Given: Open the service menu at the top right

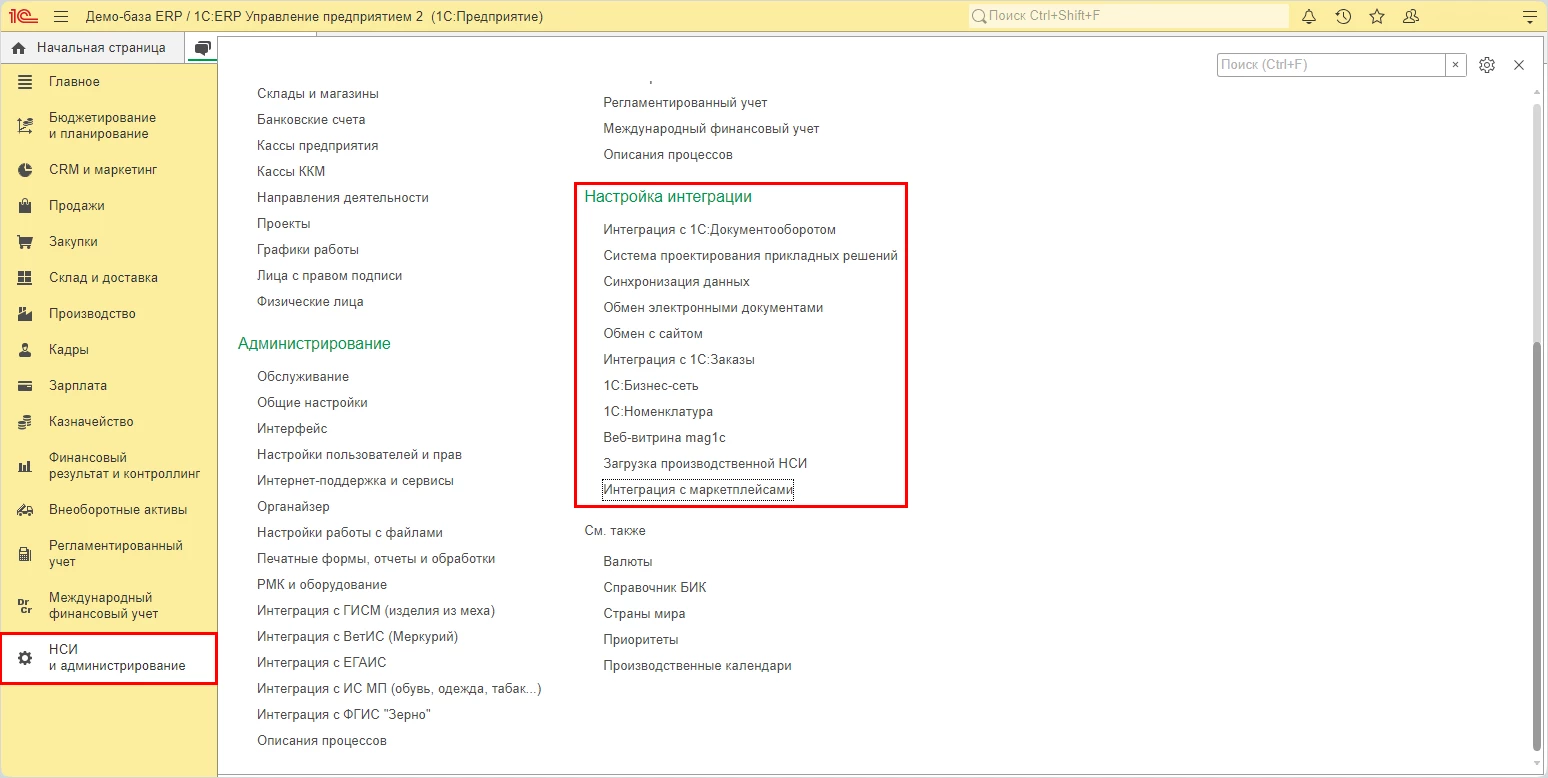Looking at the screenshot, I should coord(1528,17).
